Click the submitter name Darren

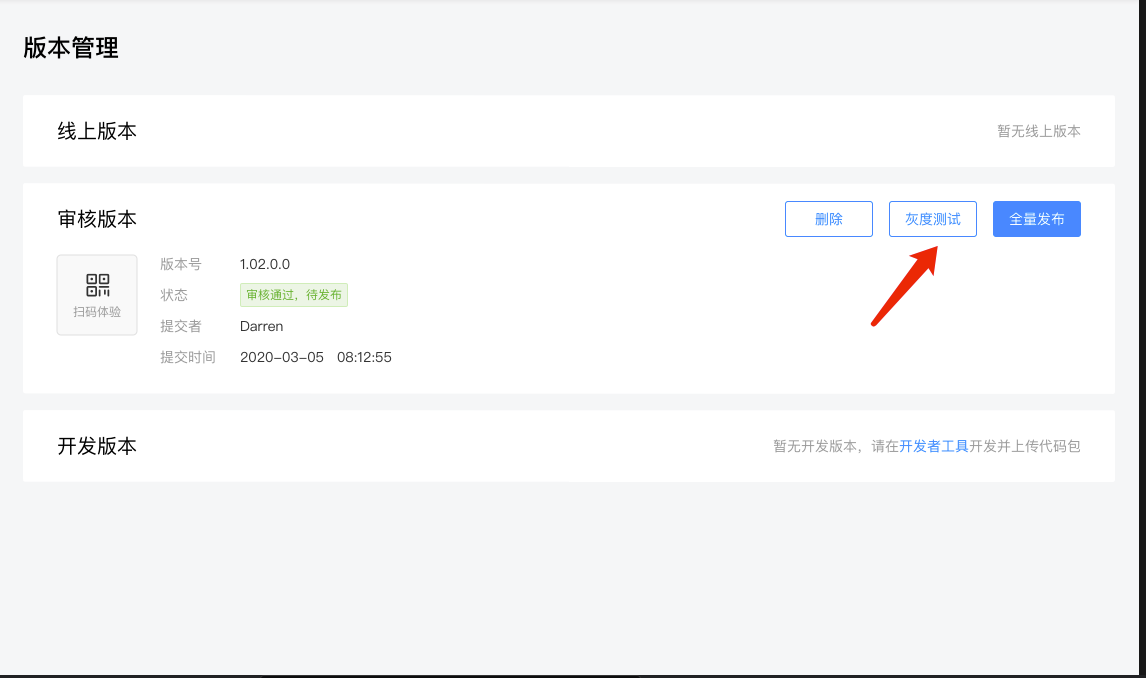pos(261,326)
